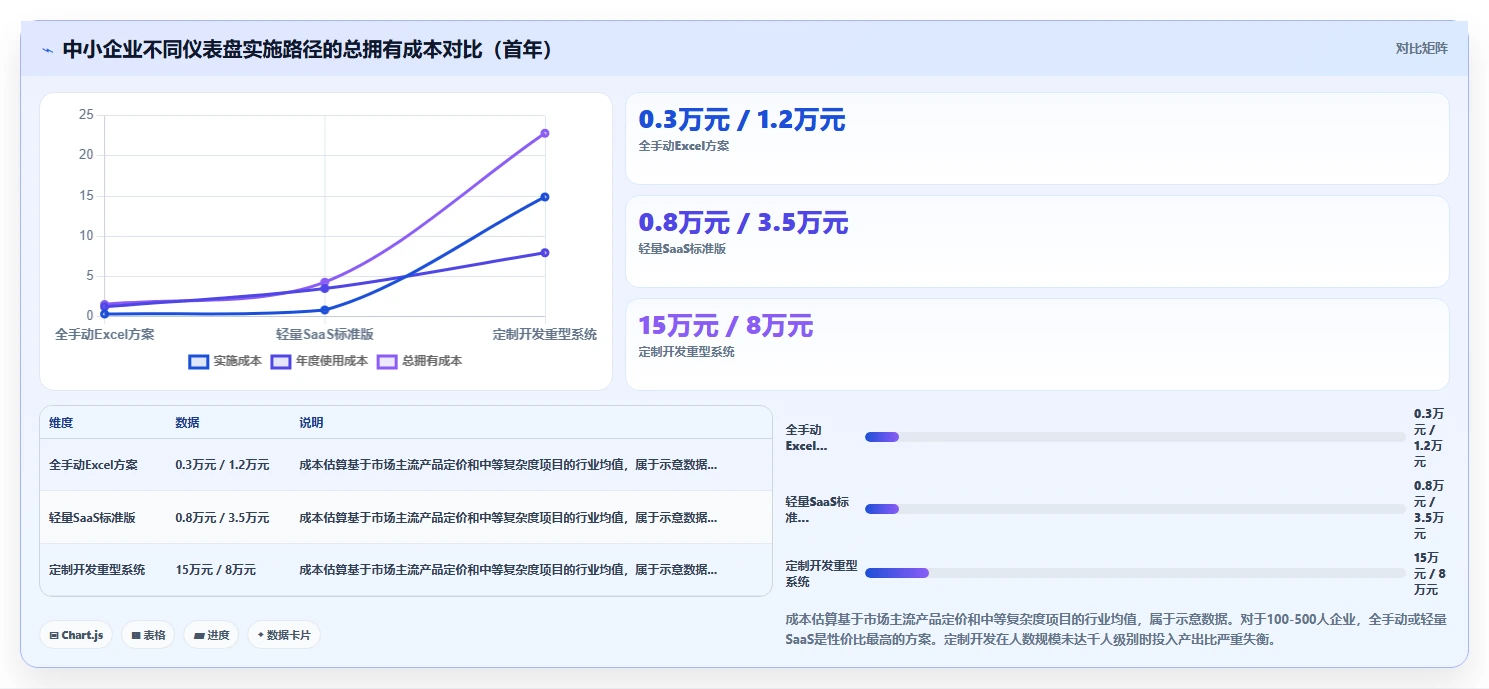Click the 定制开发重型系统 progress row label
This screenshot has height=689, width=1489.
[x=821, y=574]
